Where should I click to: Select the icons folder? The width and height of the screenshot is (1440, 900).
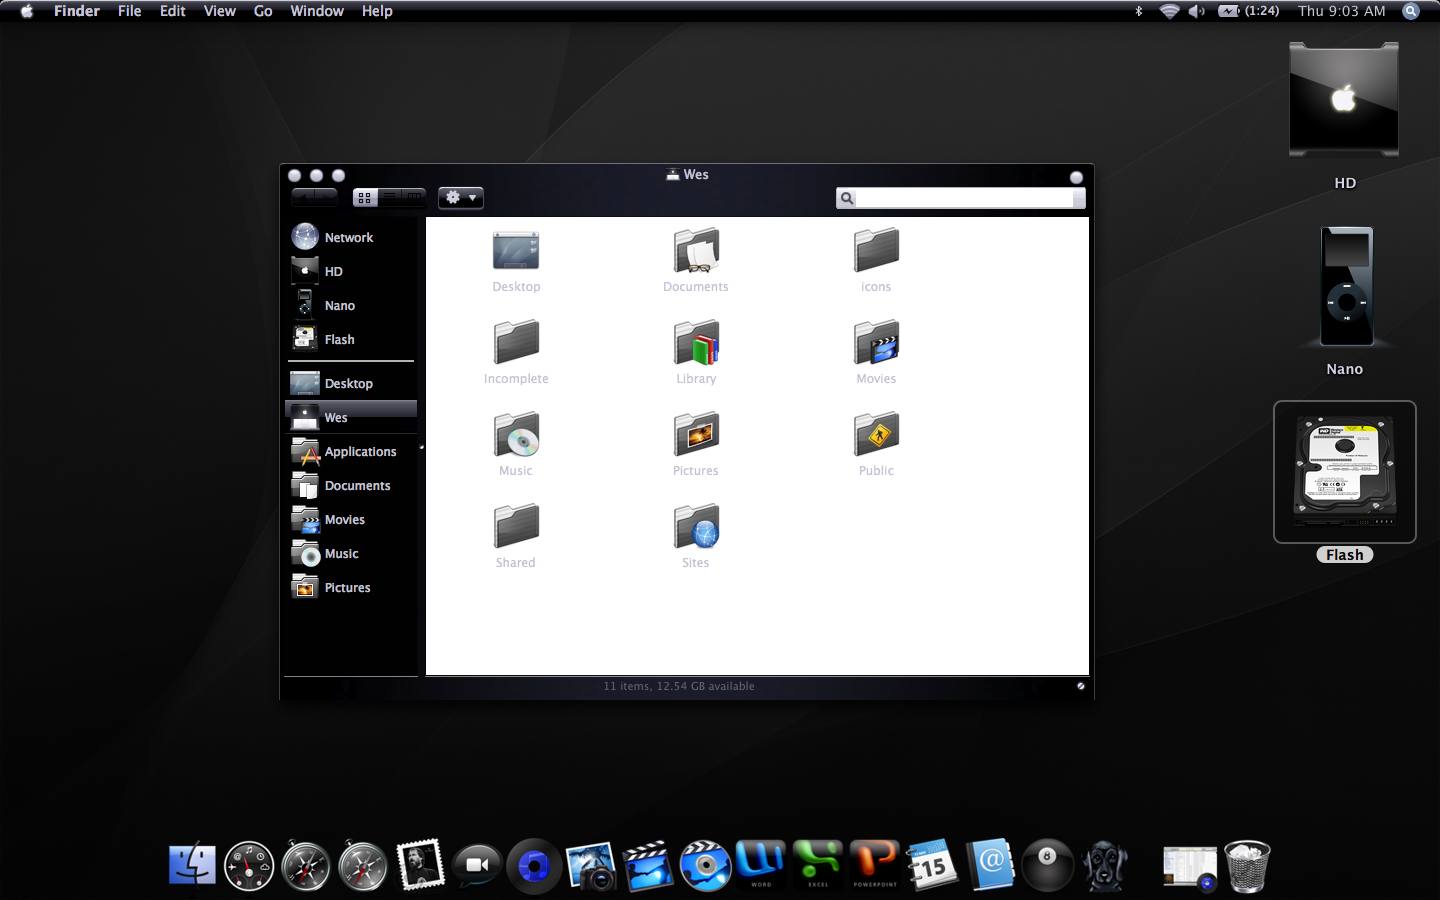pos(876,251)
